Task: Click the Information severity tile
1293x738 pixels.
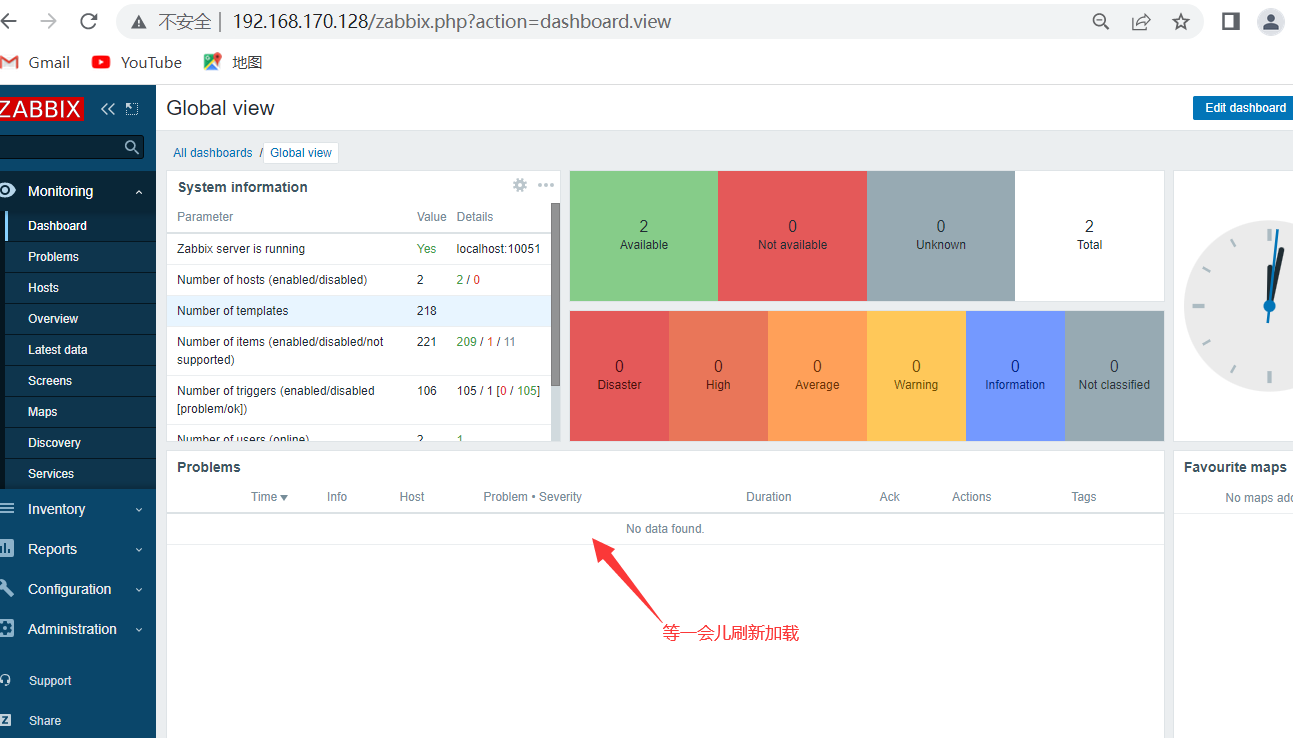Action: 1015,376
